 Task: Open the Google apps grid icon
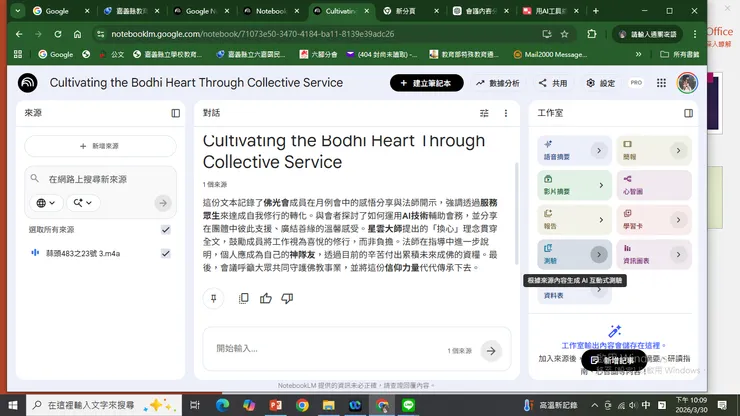tap(661, 83)
